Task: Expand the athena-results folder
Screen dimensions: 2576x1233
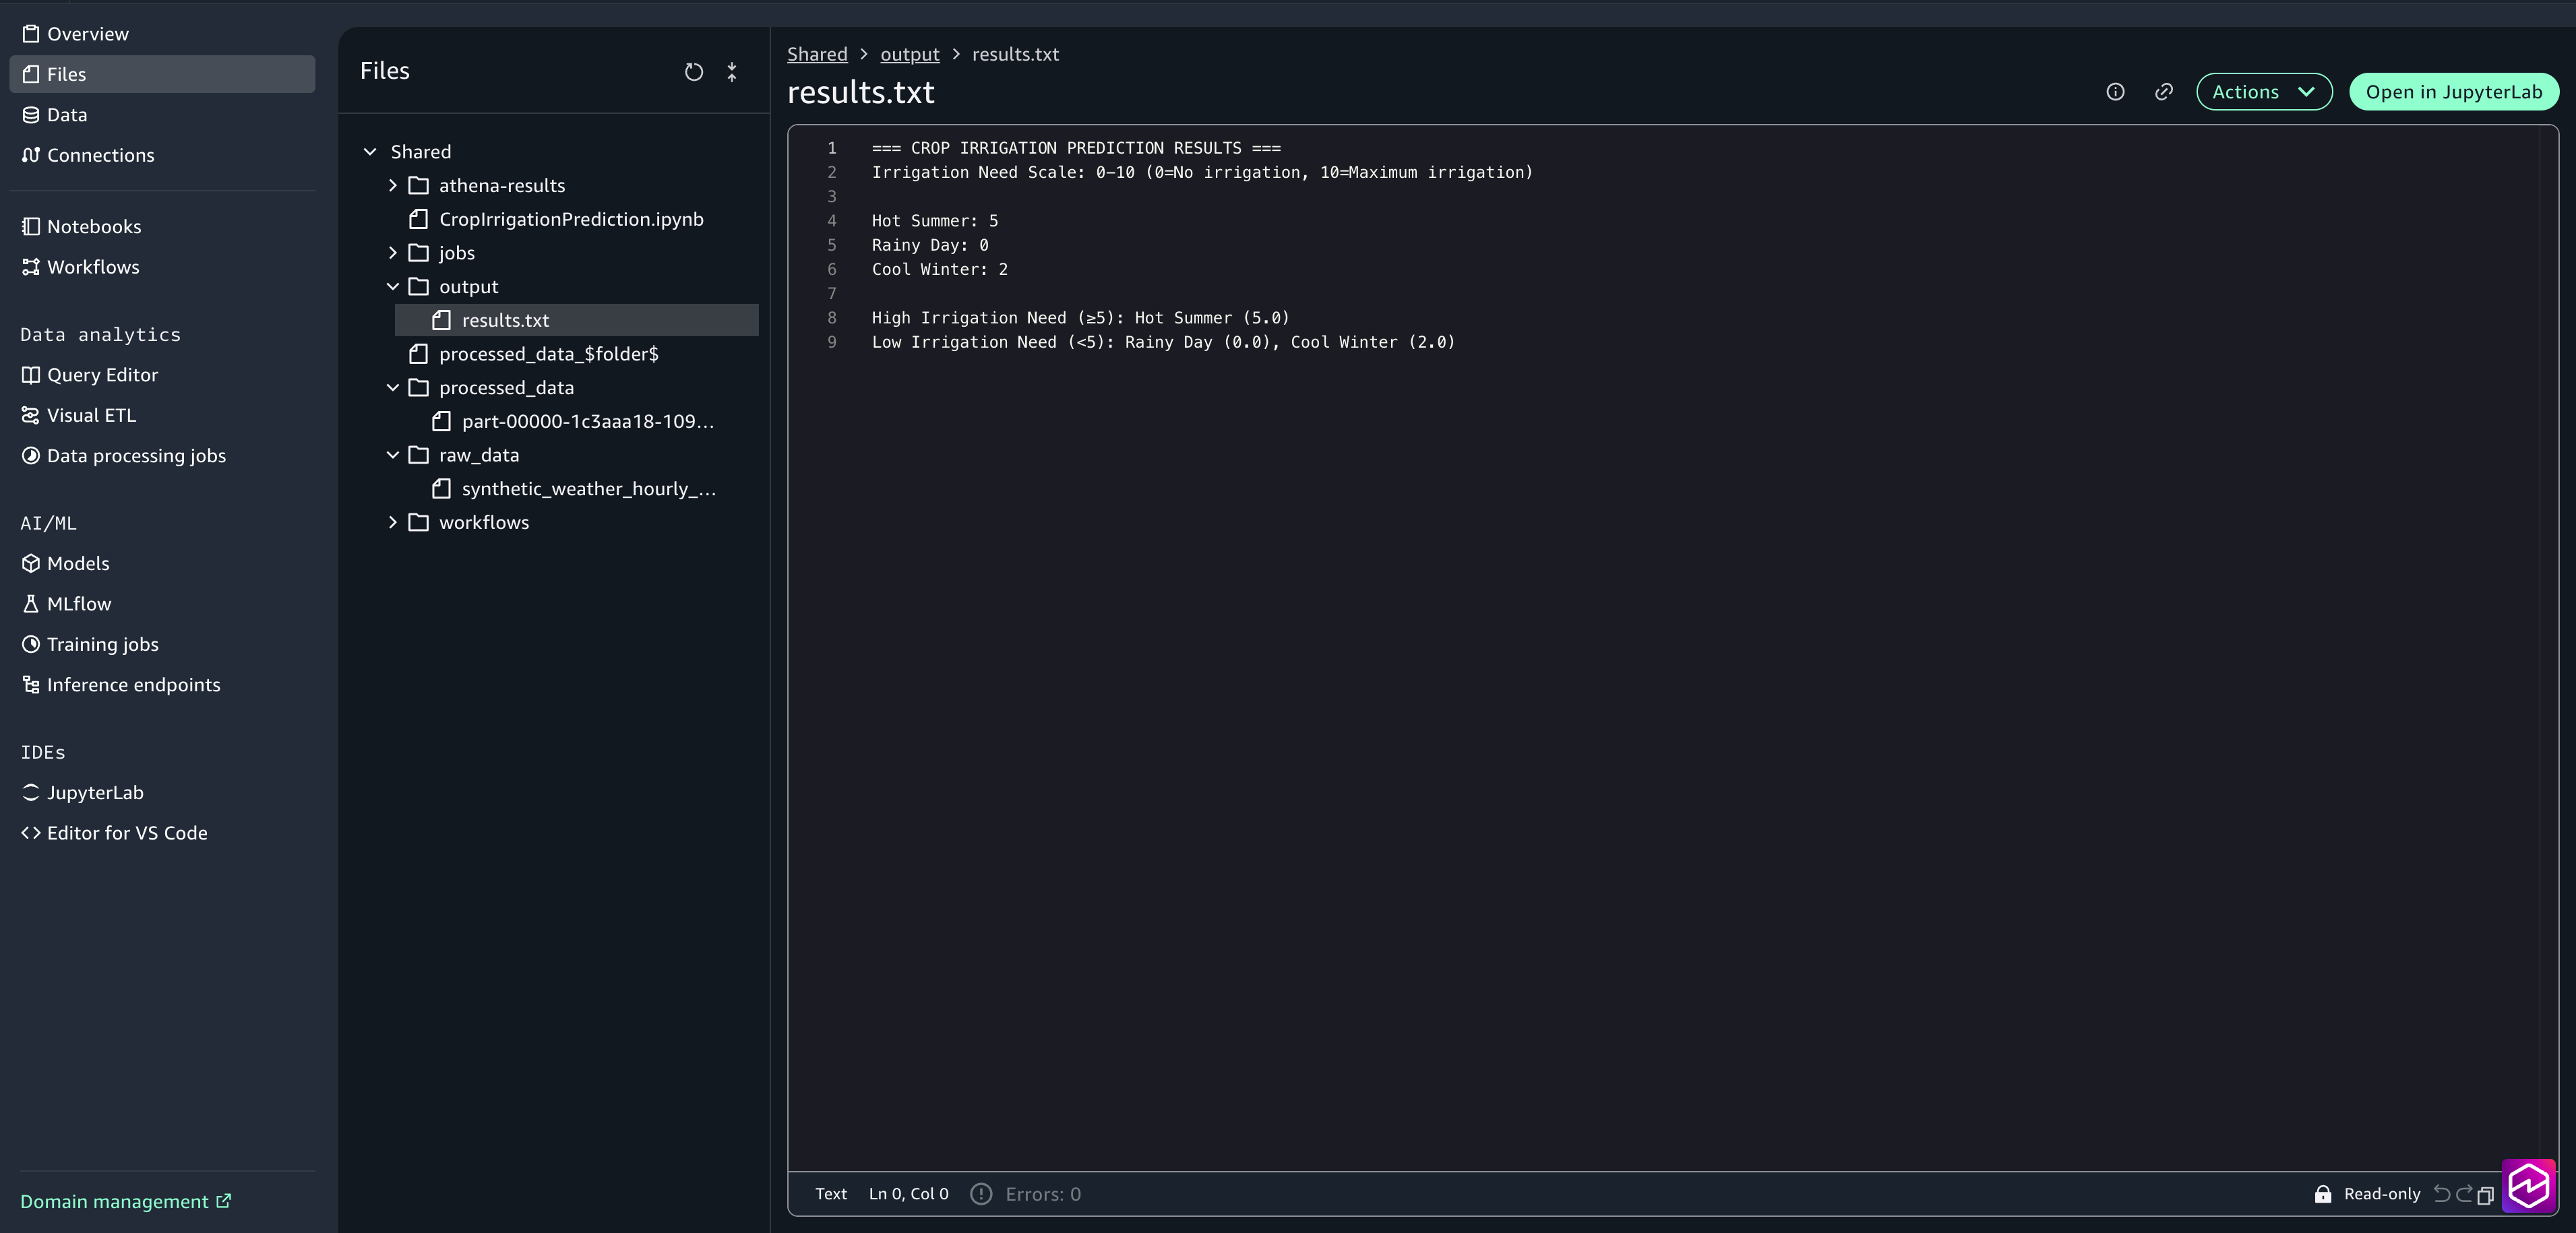Action: [x=393, y=186]
